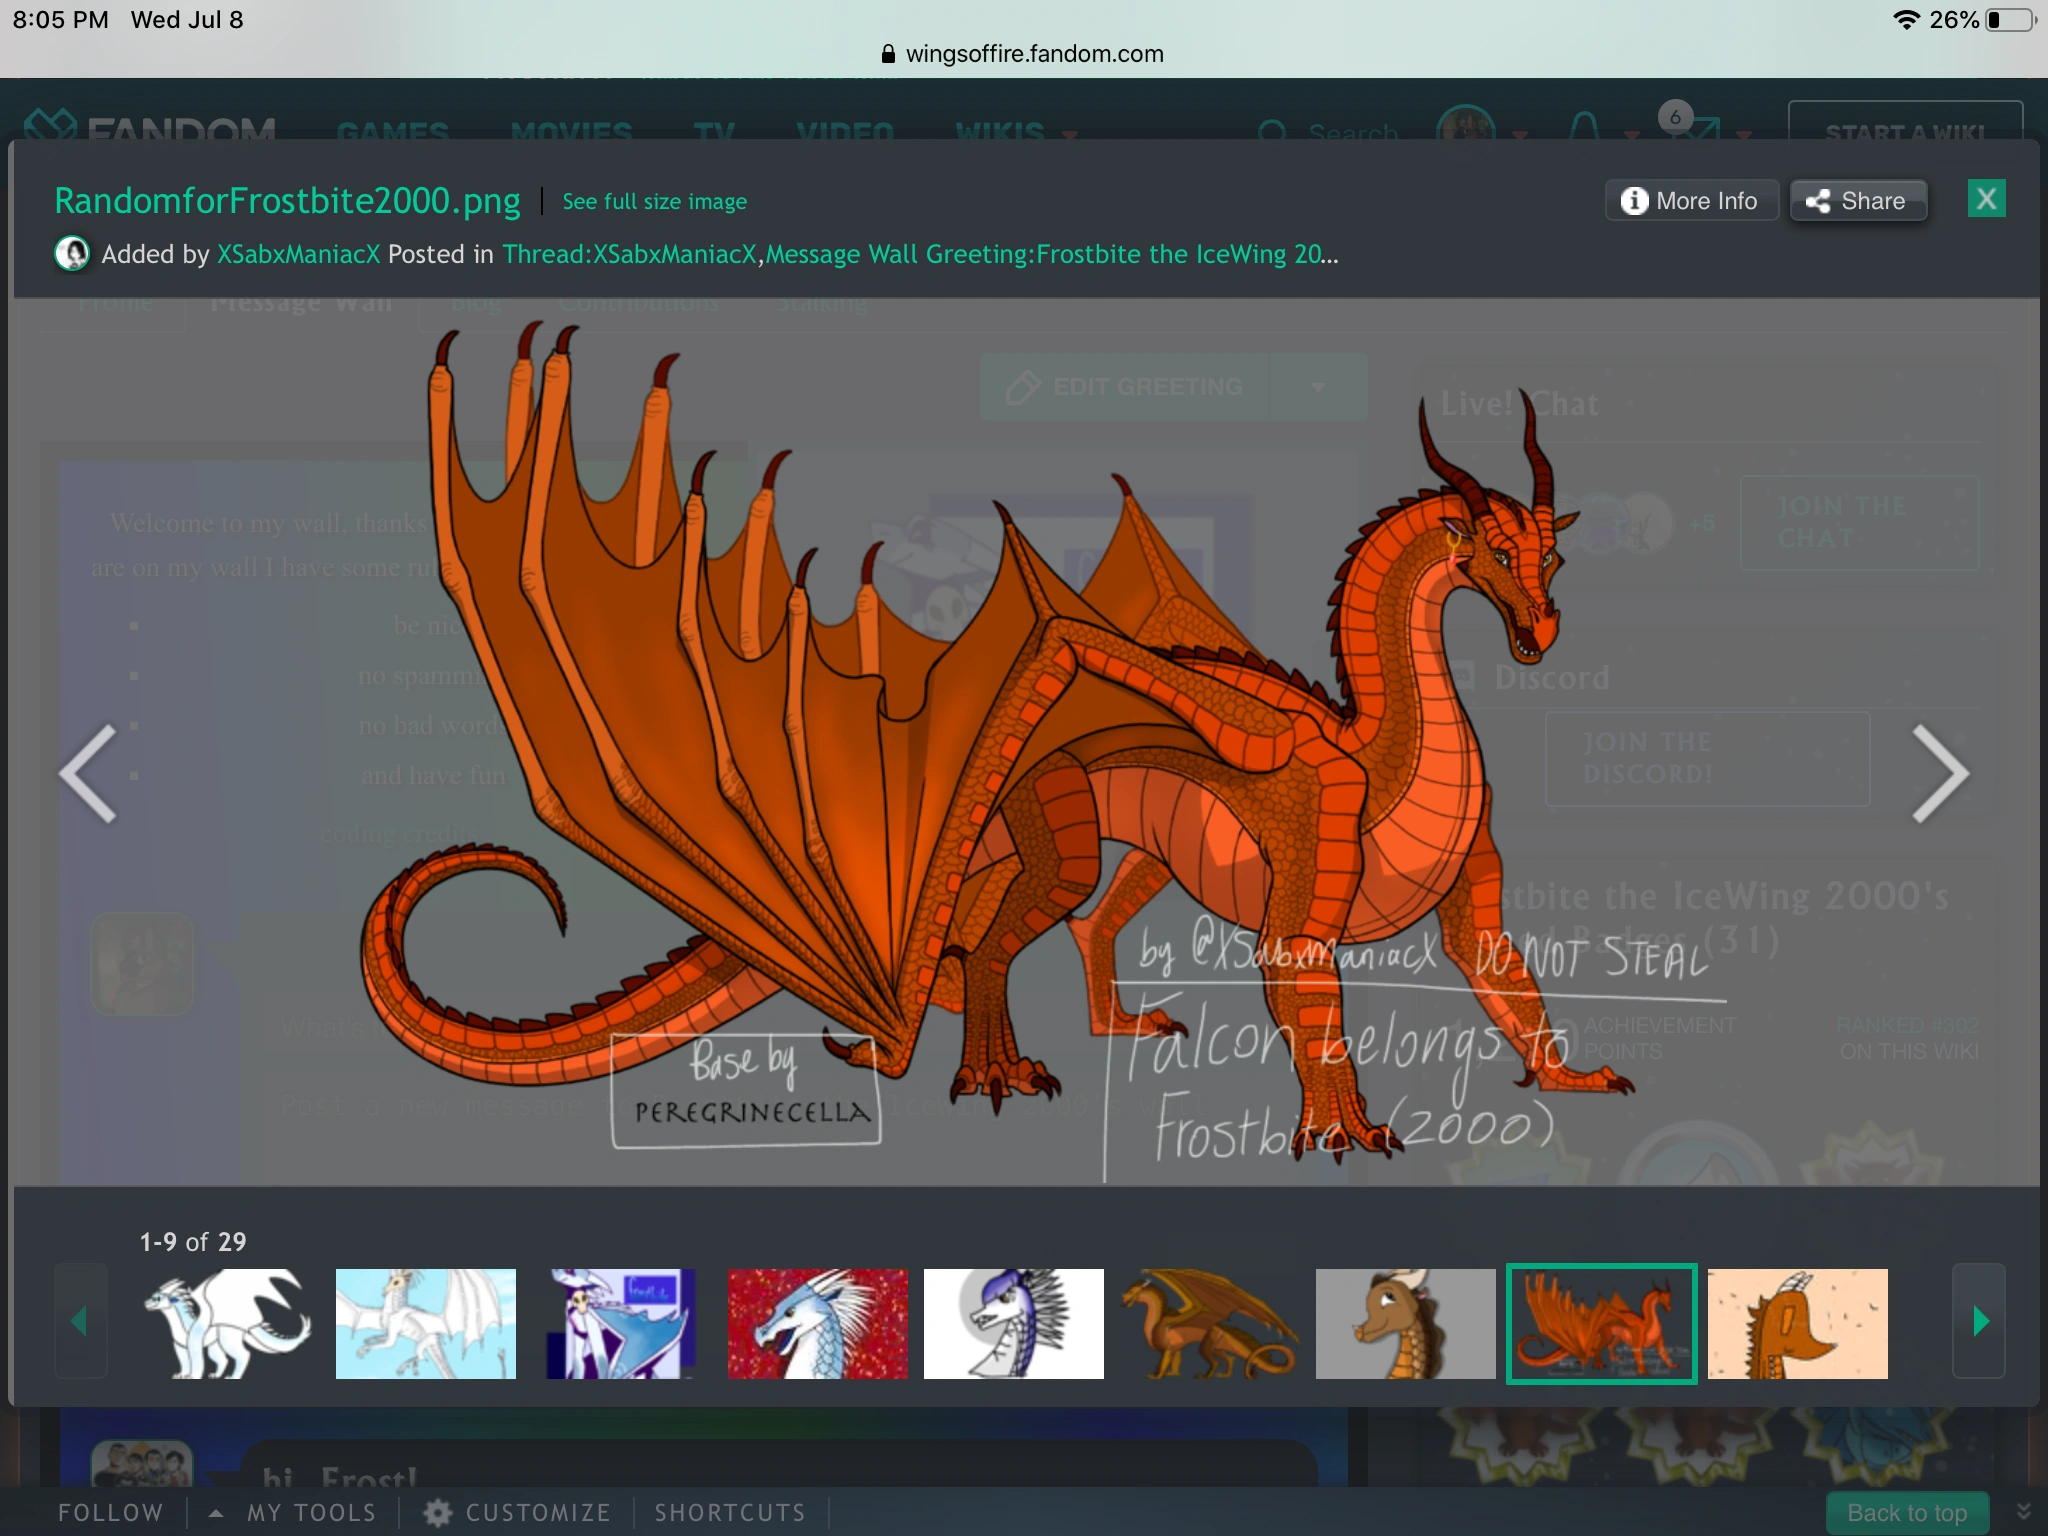Go to the previous image with the left arrow
Screen dimensions: 2048x1536
tap(89, 773)
